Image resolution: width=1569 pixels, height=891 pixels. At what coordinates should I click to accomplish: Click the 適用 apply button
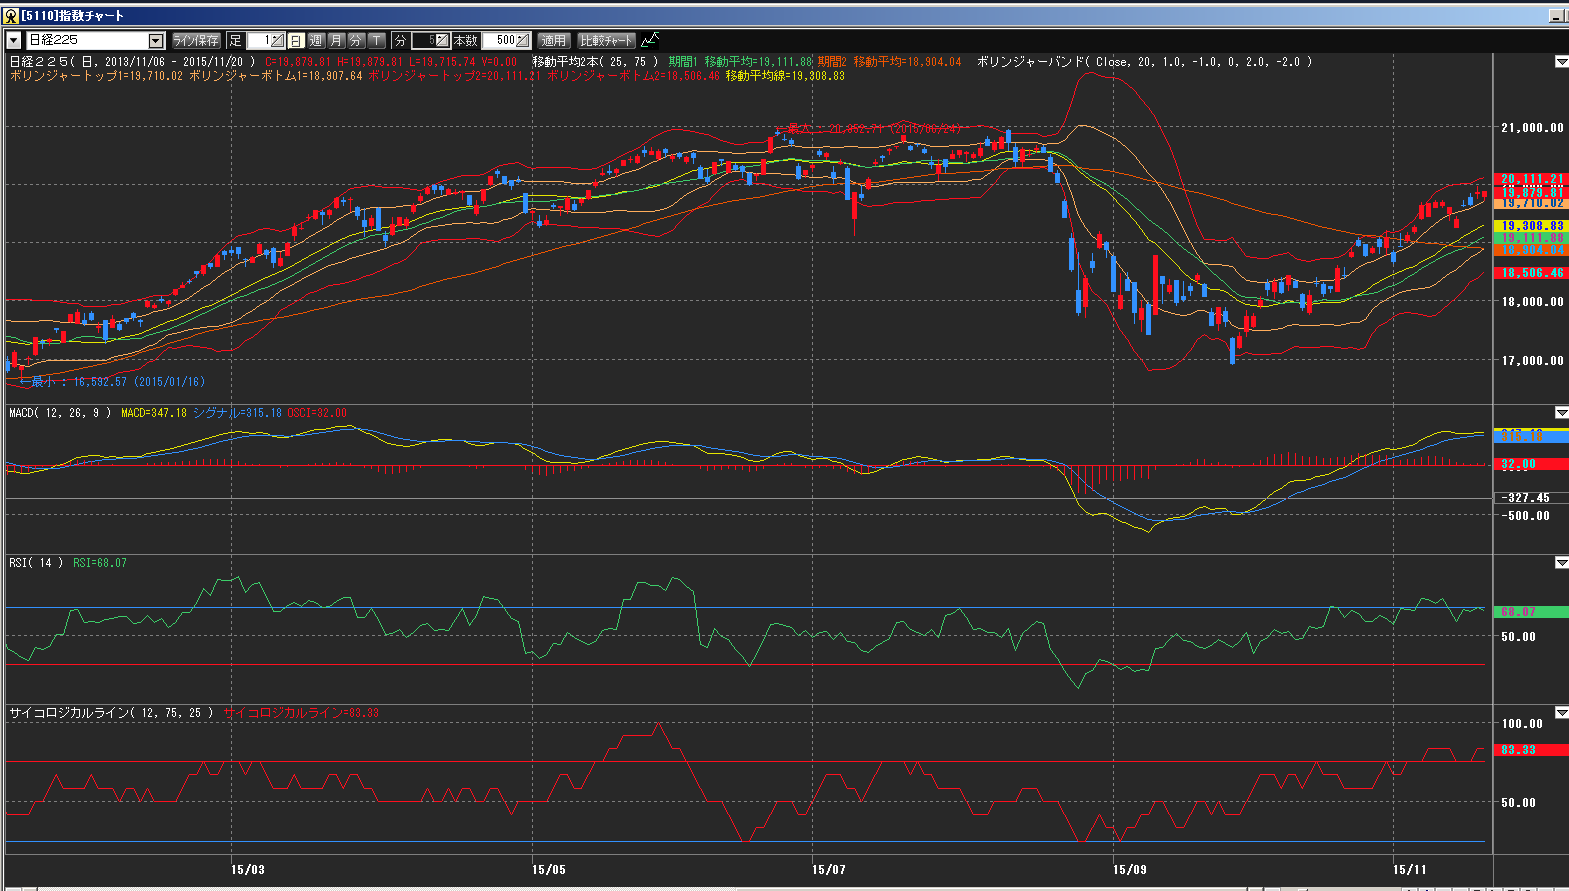[x=553, y=40]
